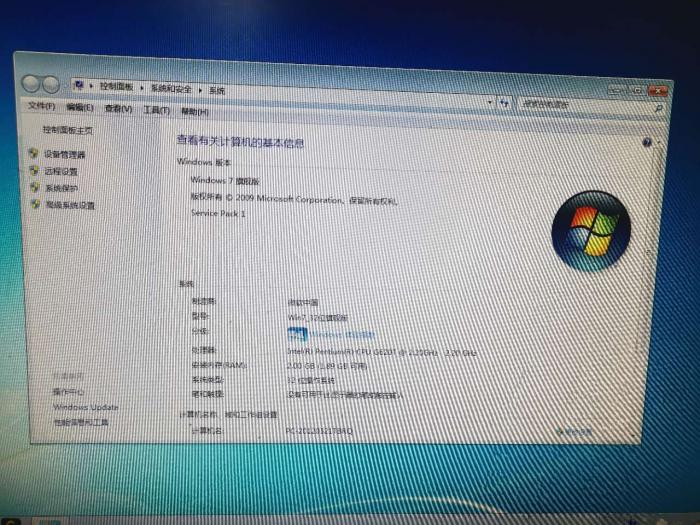Click the magnifier icon in the search box
The height and width of the screenshot is (525, 700).
[658, 108]
